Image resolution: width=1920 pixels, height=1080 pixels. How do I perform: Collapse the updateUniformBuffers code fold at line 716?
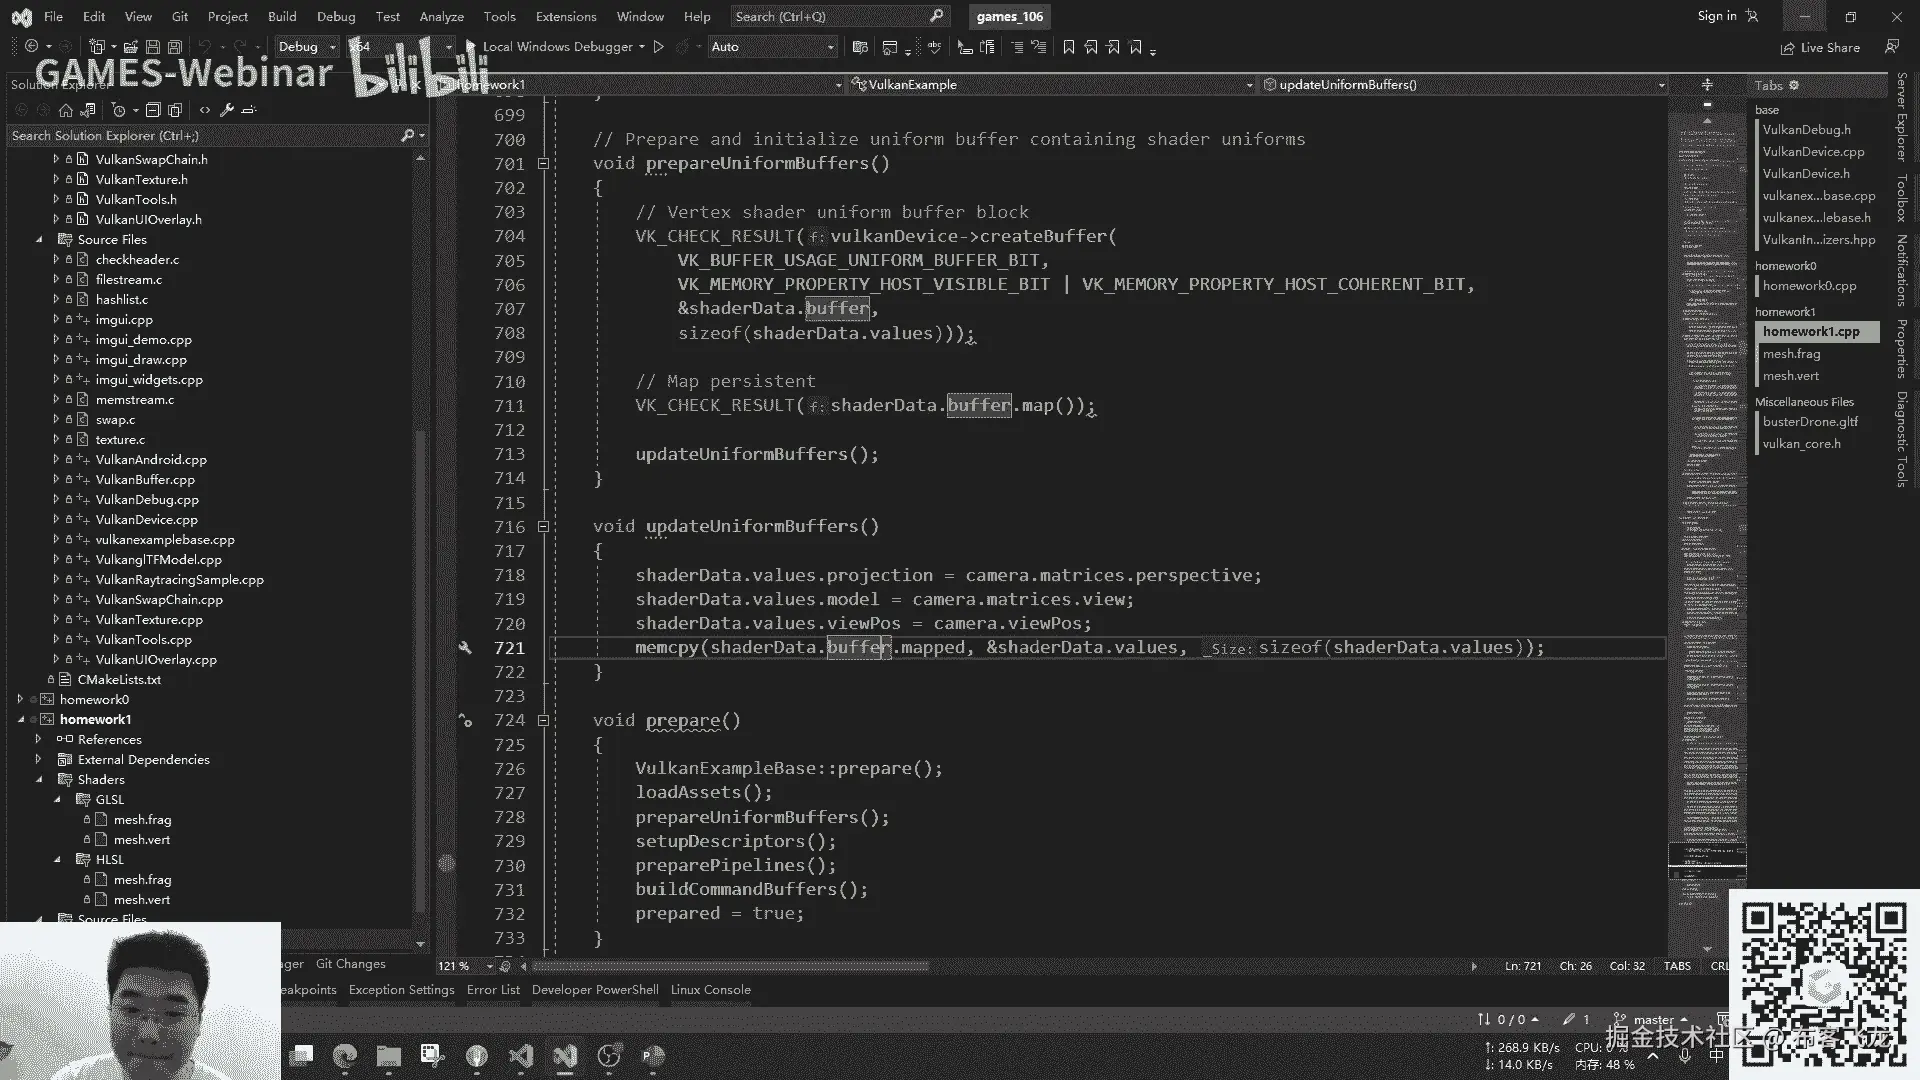click(x=543, y=526)
